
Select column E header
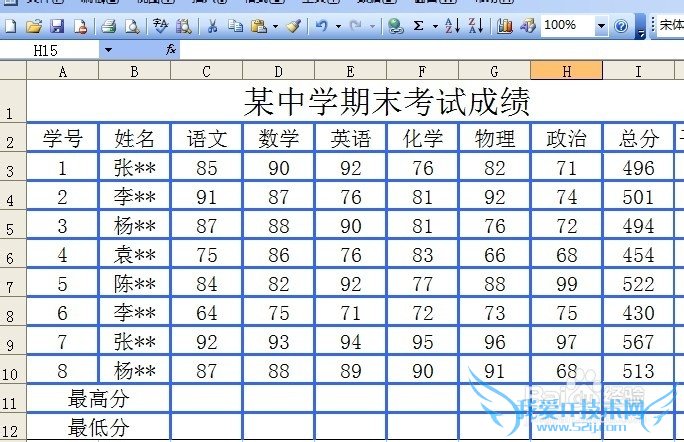coord(350,71)
